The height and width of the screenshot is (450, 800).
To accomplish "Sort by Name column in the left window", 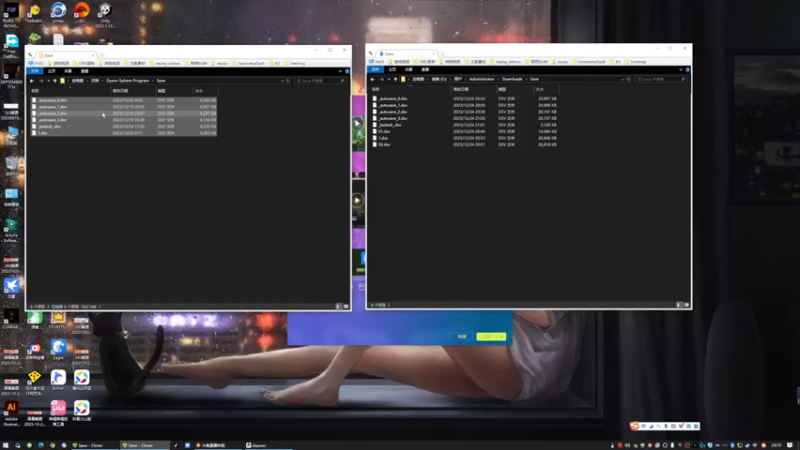I will tap(70, 91).
